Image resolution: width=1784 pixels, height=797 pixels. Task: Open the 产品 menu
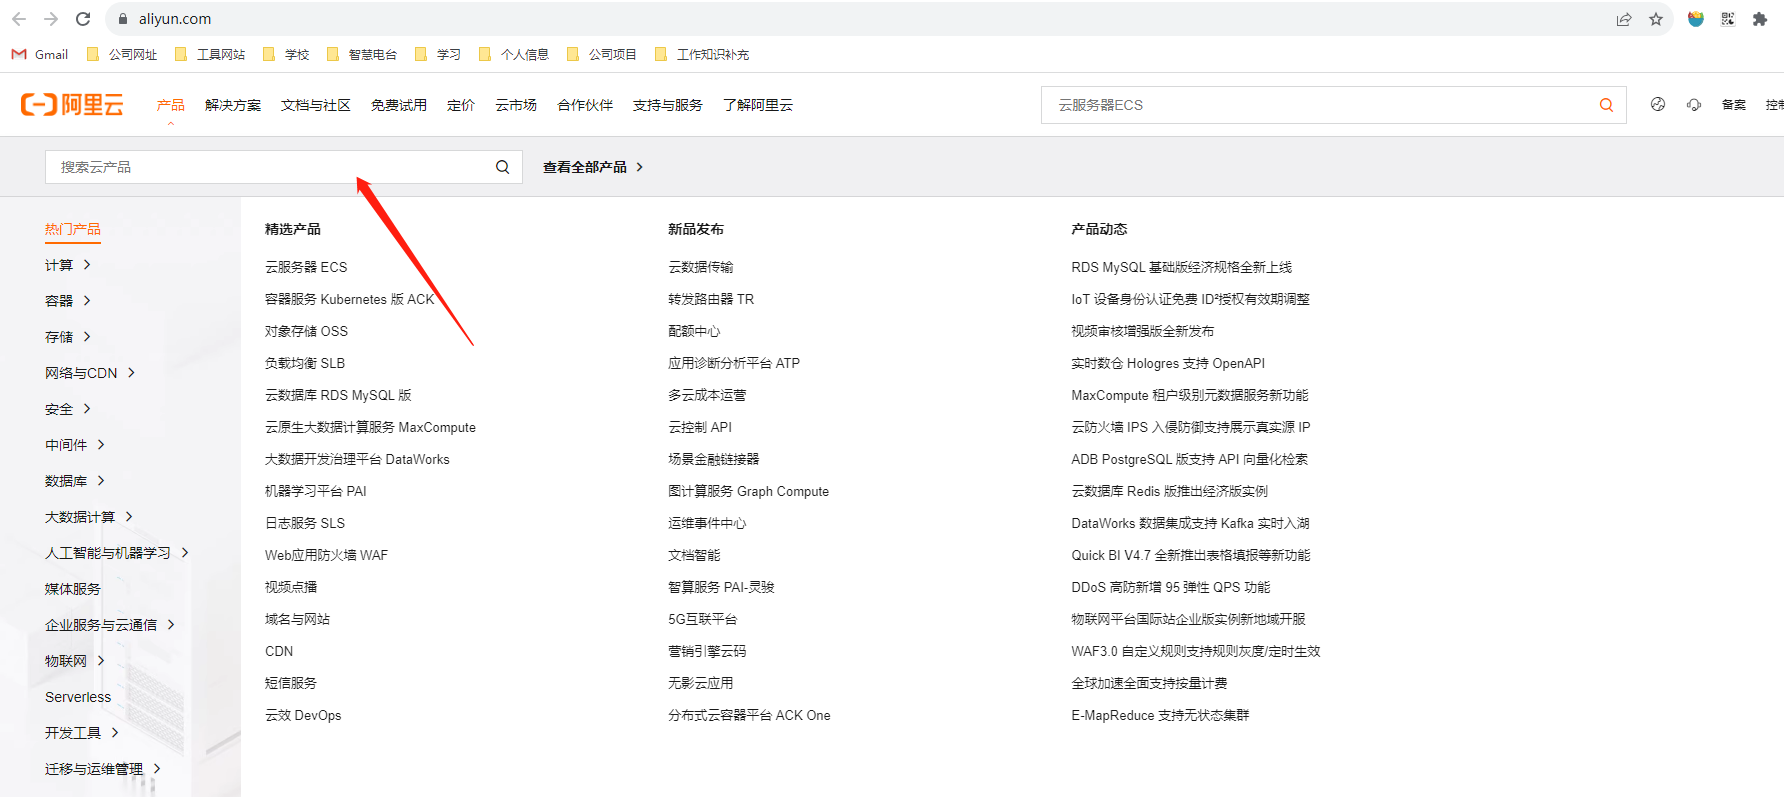[170, 105]
